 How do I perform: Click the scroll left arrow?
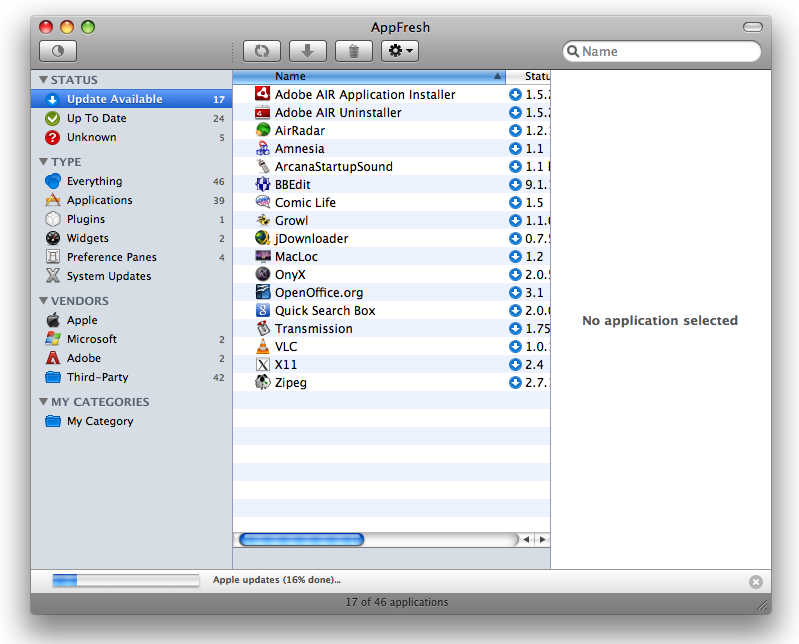(x=526, y=540)
